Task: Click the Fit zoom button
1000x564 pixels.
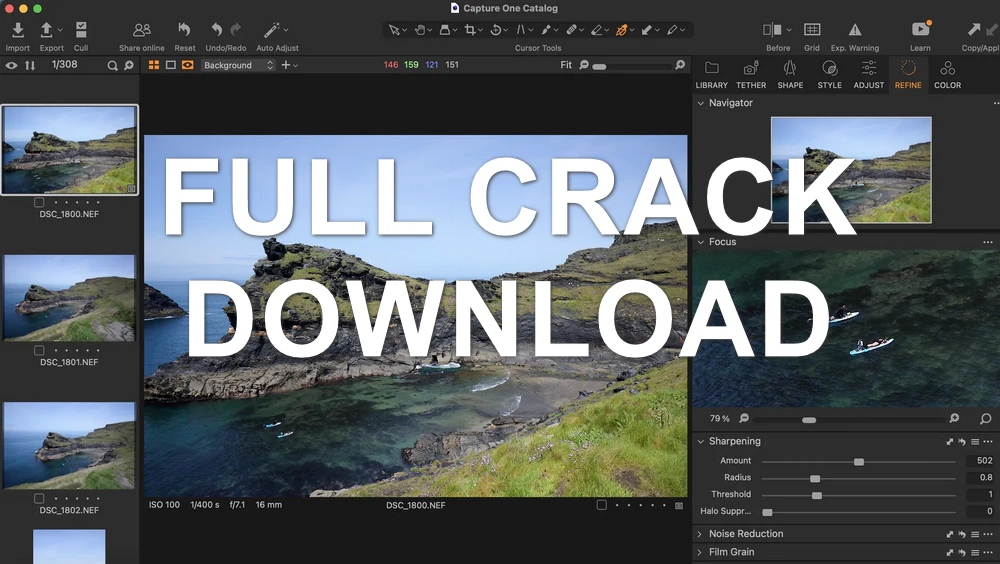Action: tap(566, 65)
